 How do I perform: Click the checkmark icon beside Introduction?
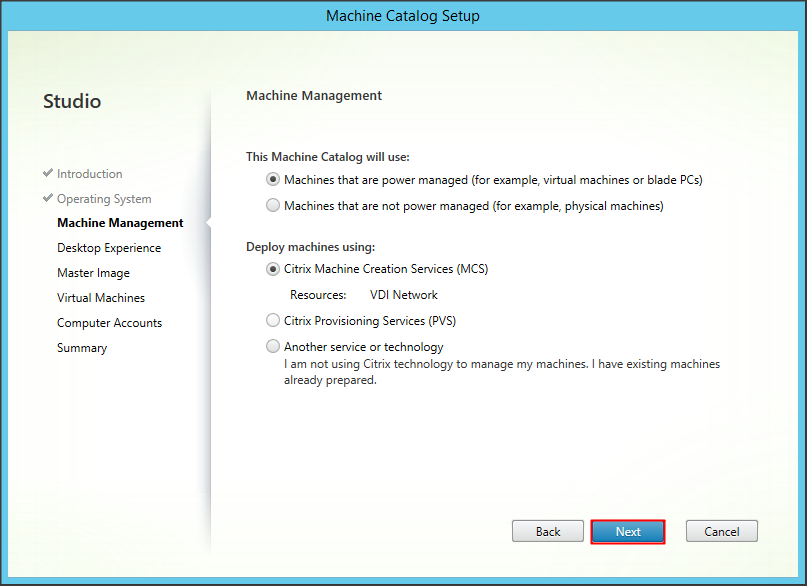[48, 173]
